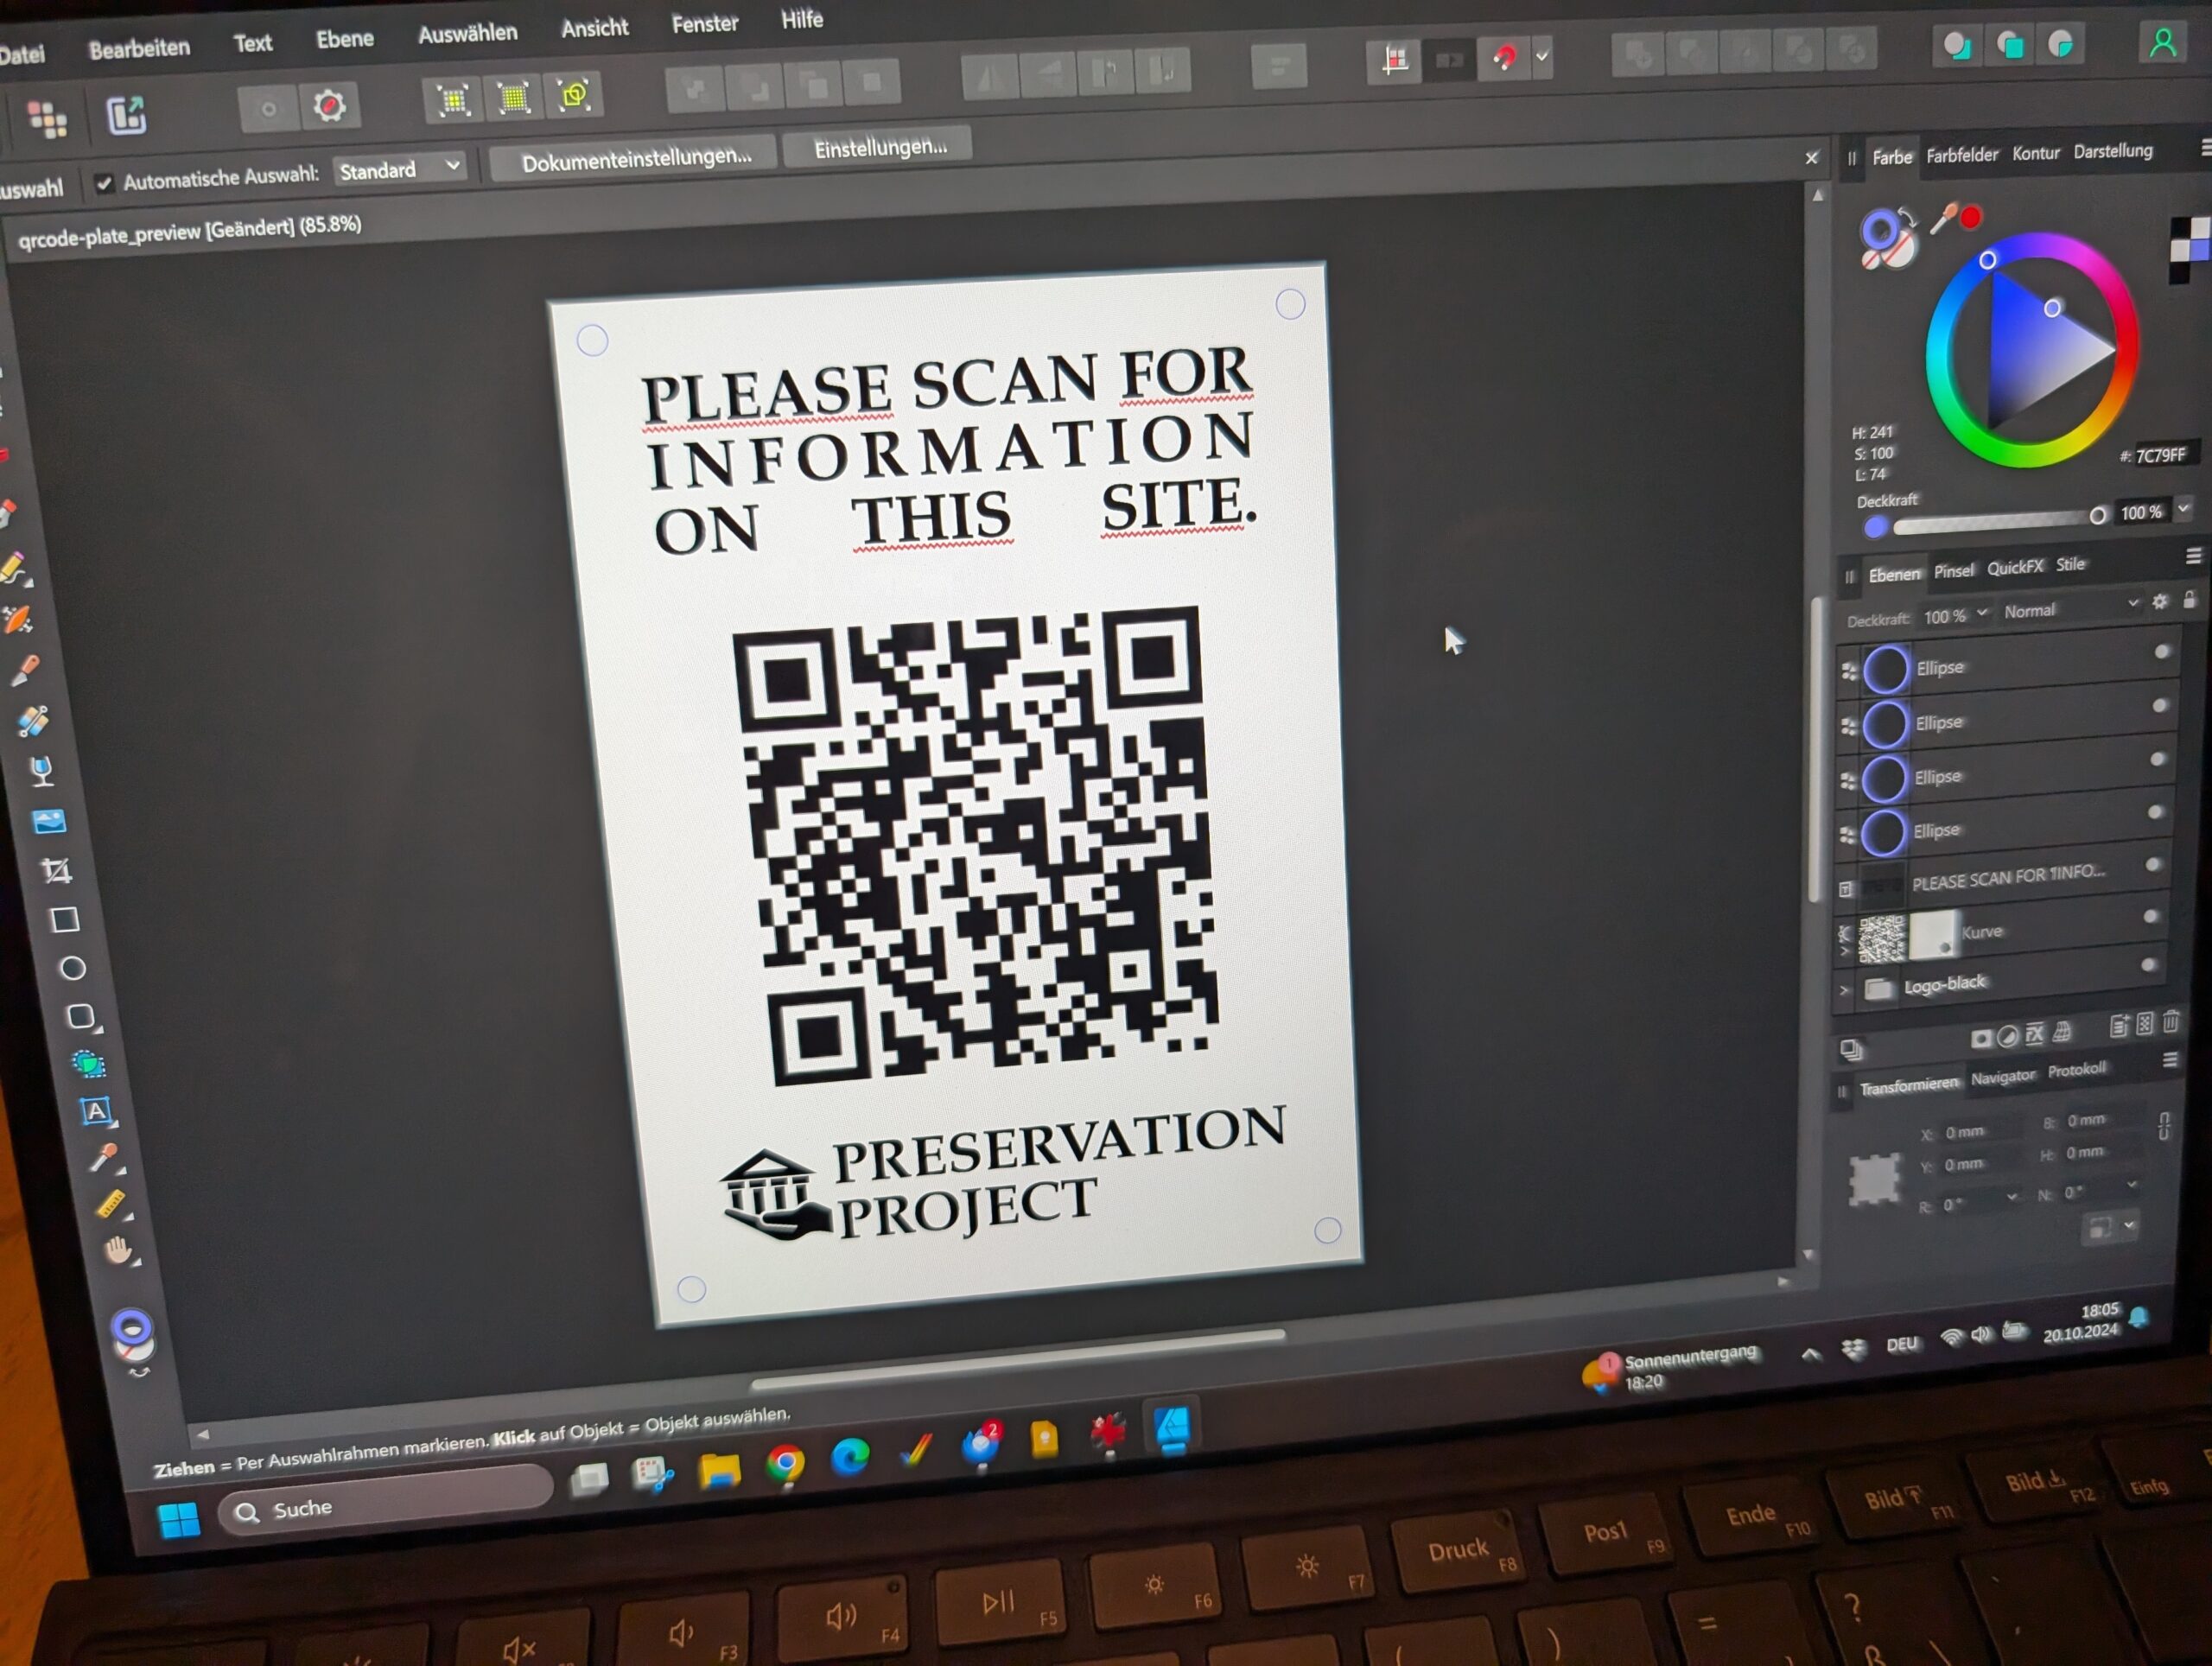Toggle the transform aspect ratio link
This screenshot has height=1666, width=2212.
(2163, 1127)
